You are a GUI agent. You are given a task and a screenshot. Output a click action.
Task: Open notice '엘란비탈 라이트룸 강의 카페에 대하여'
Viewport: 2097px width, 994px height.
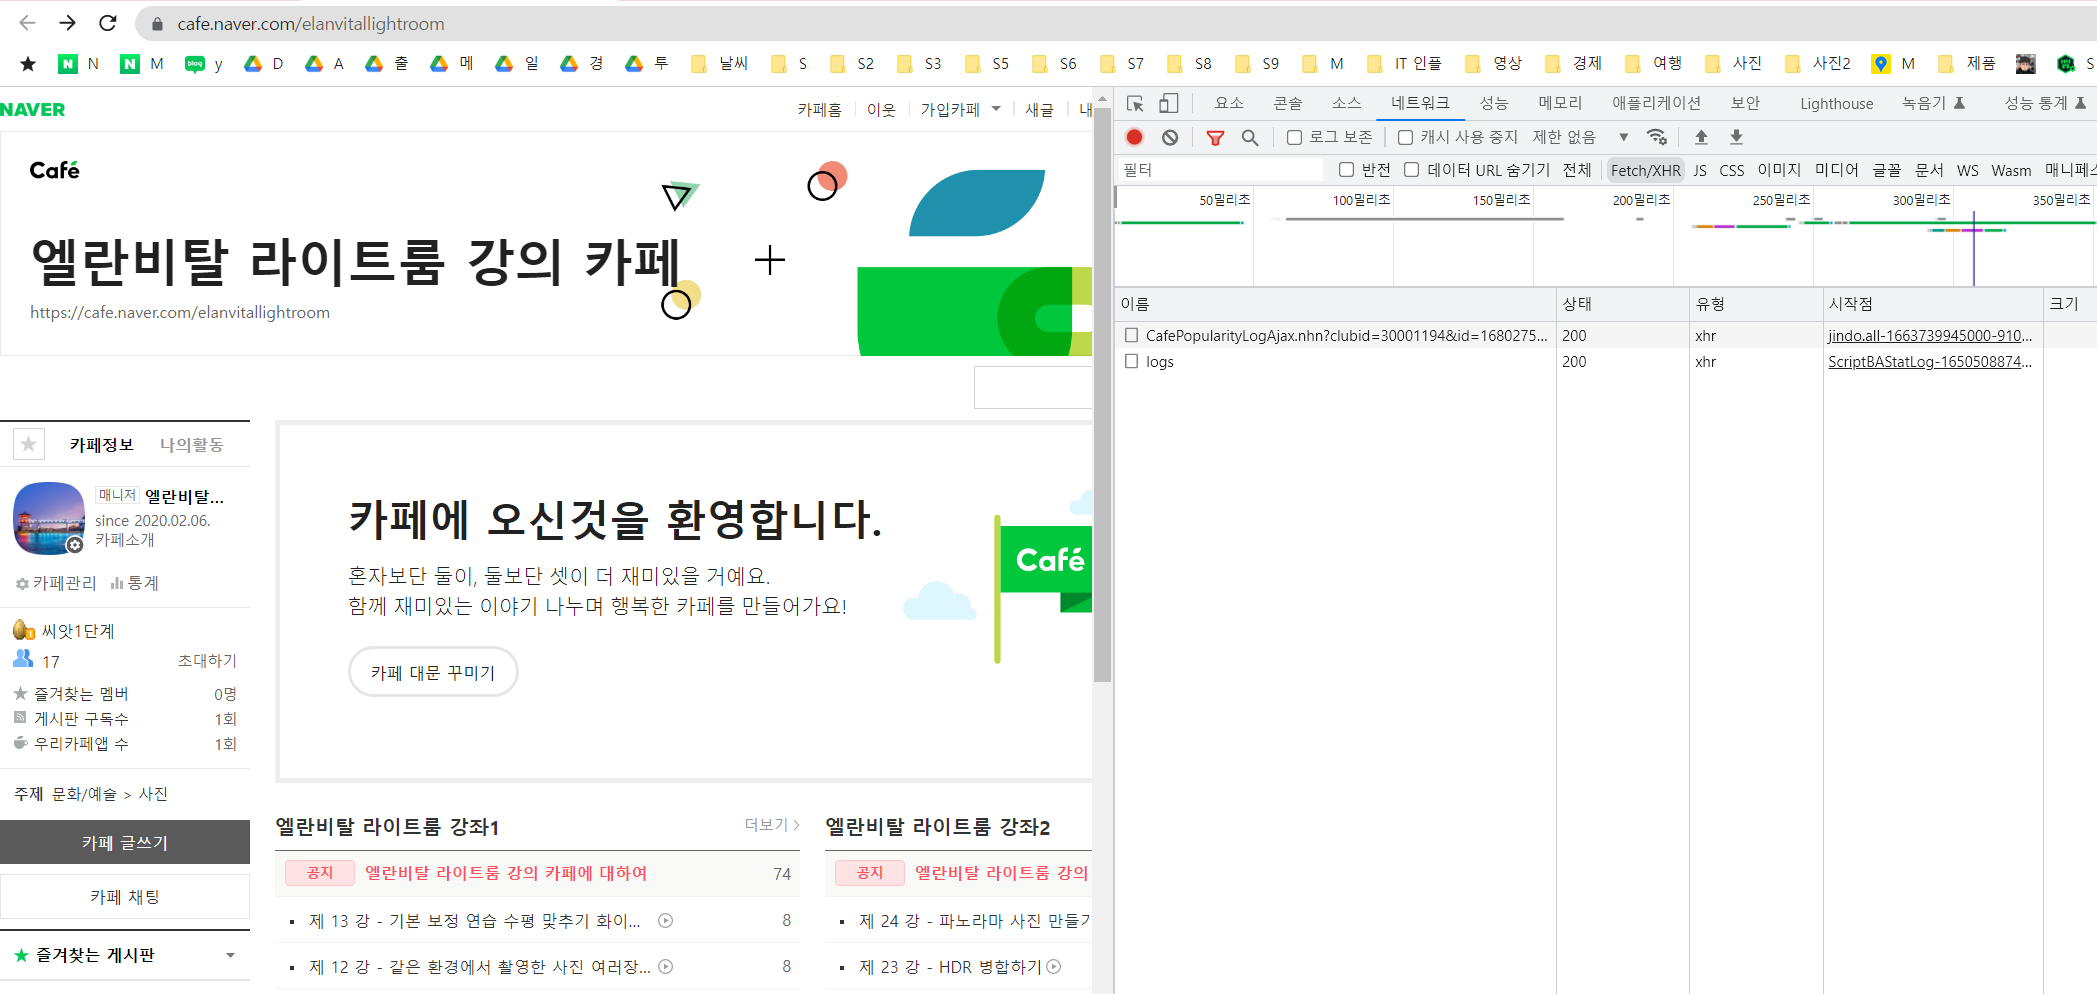coord(506,872)
